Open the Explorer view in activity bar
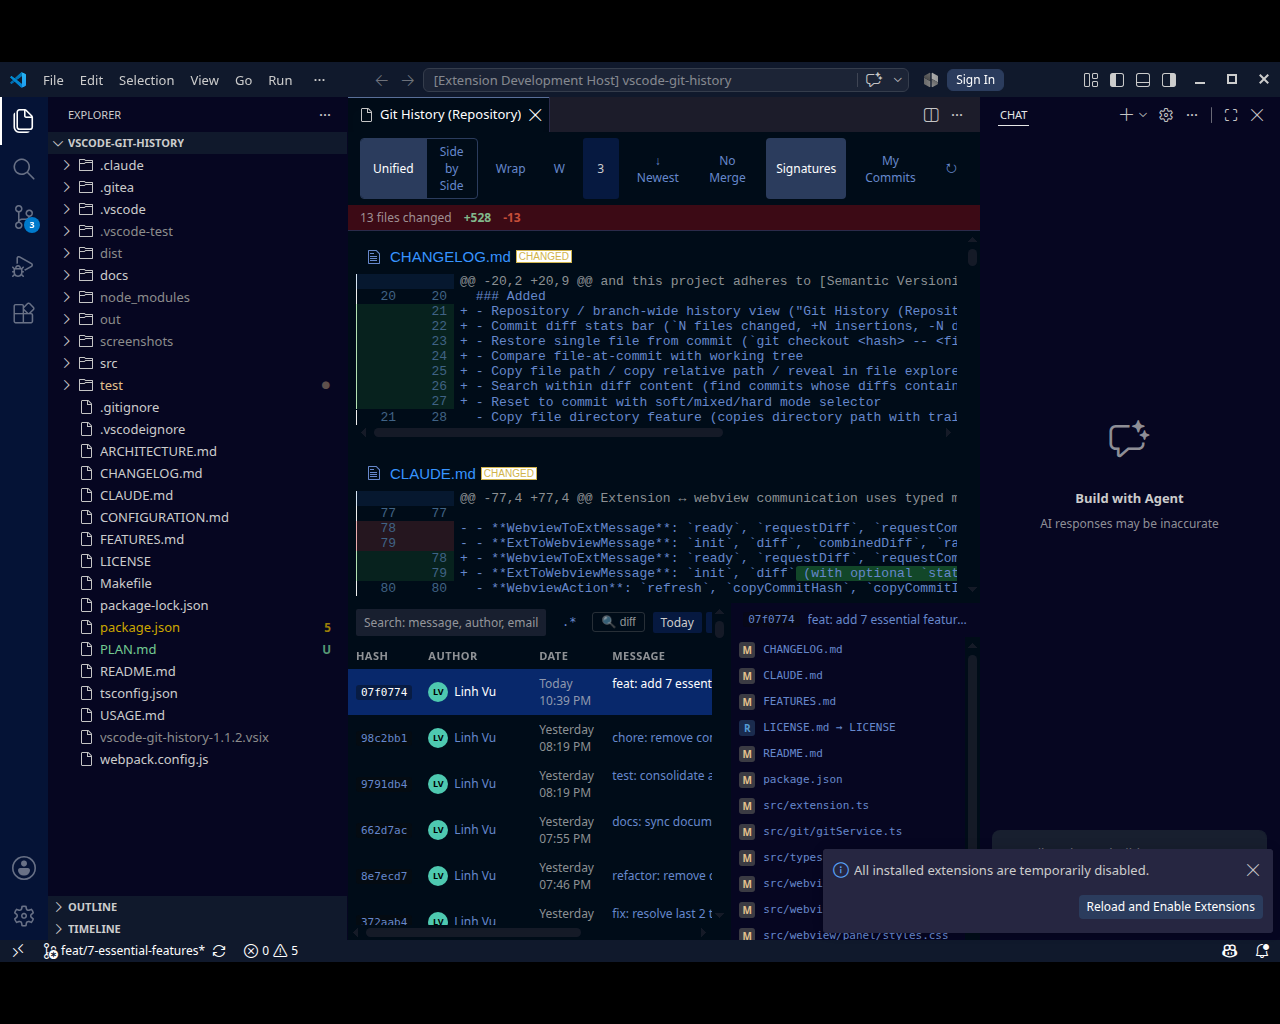1280x1024 pixels. 24,121
